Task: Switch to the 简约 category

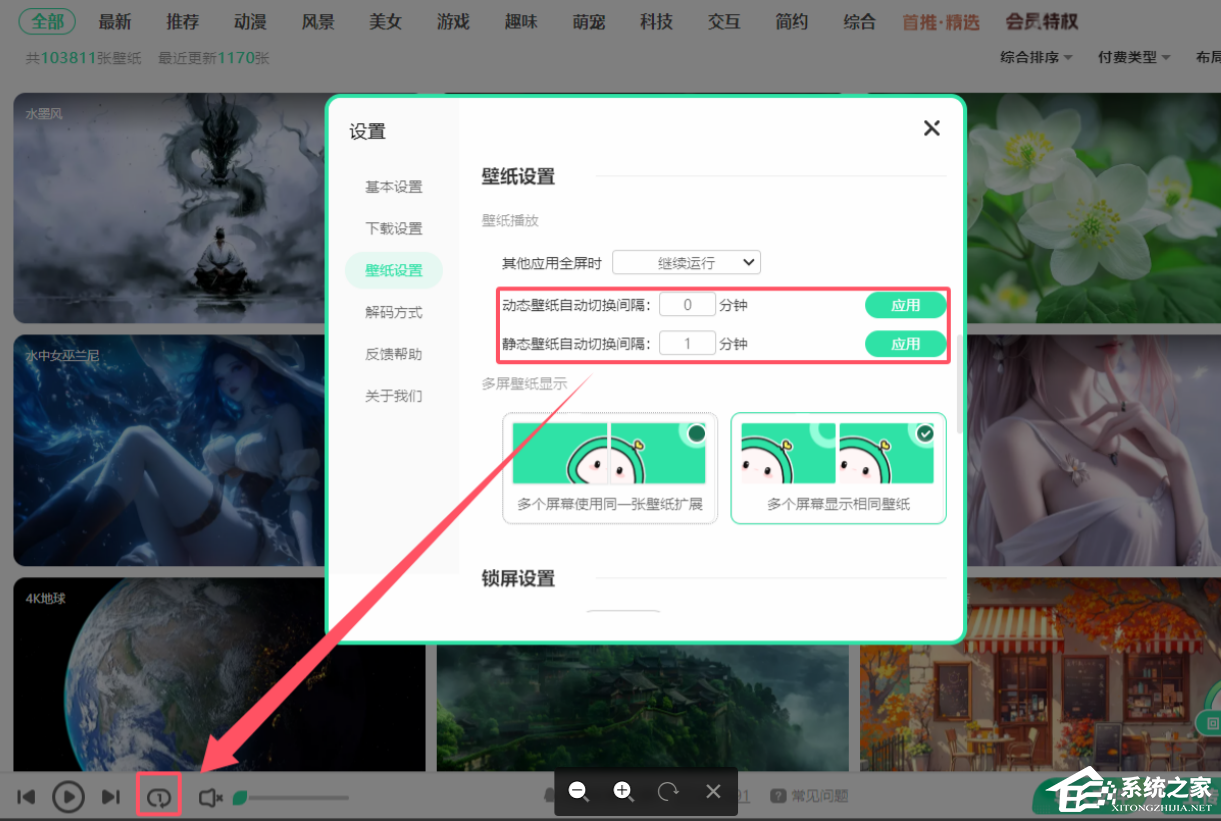Action: click(792, 22)
